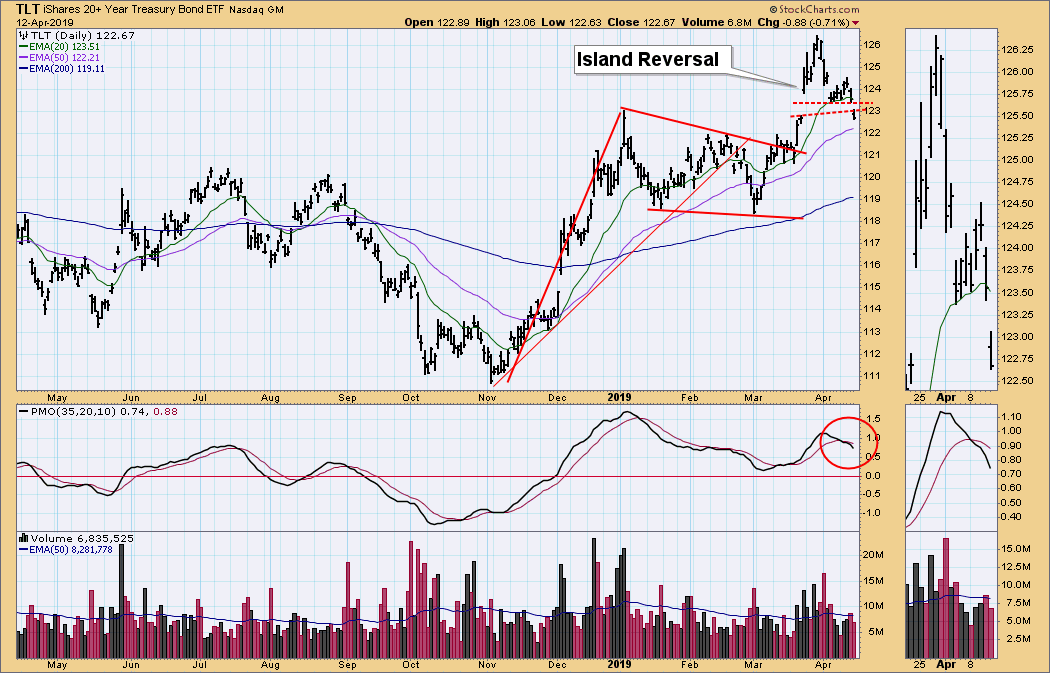1050x673 pixels.
Task: Click the iShares 20+ Year Treasury Bond ETF title
Action: tap(133, 10)
